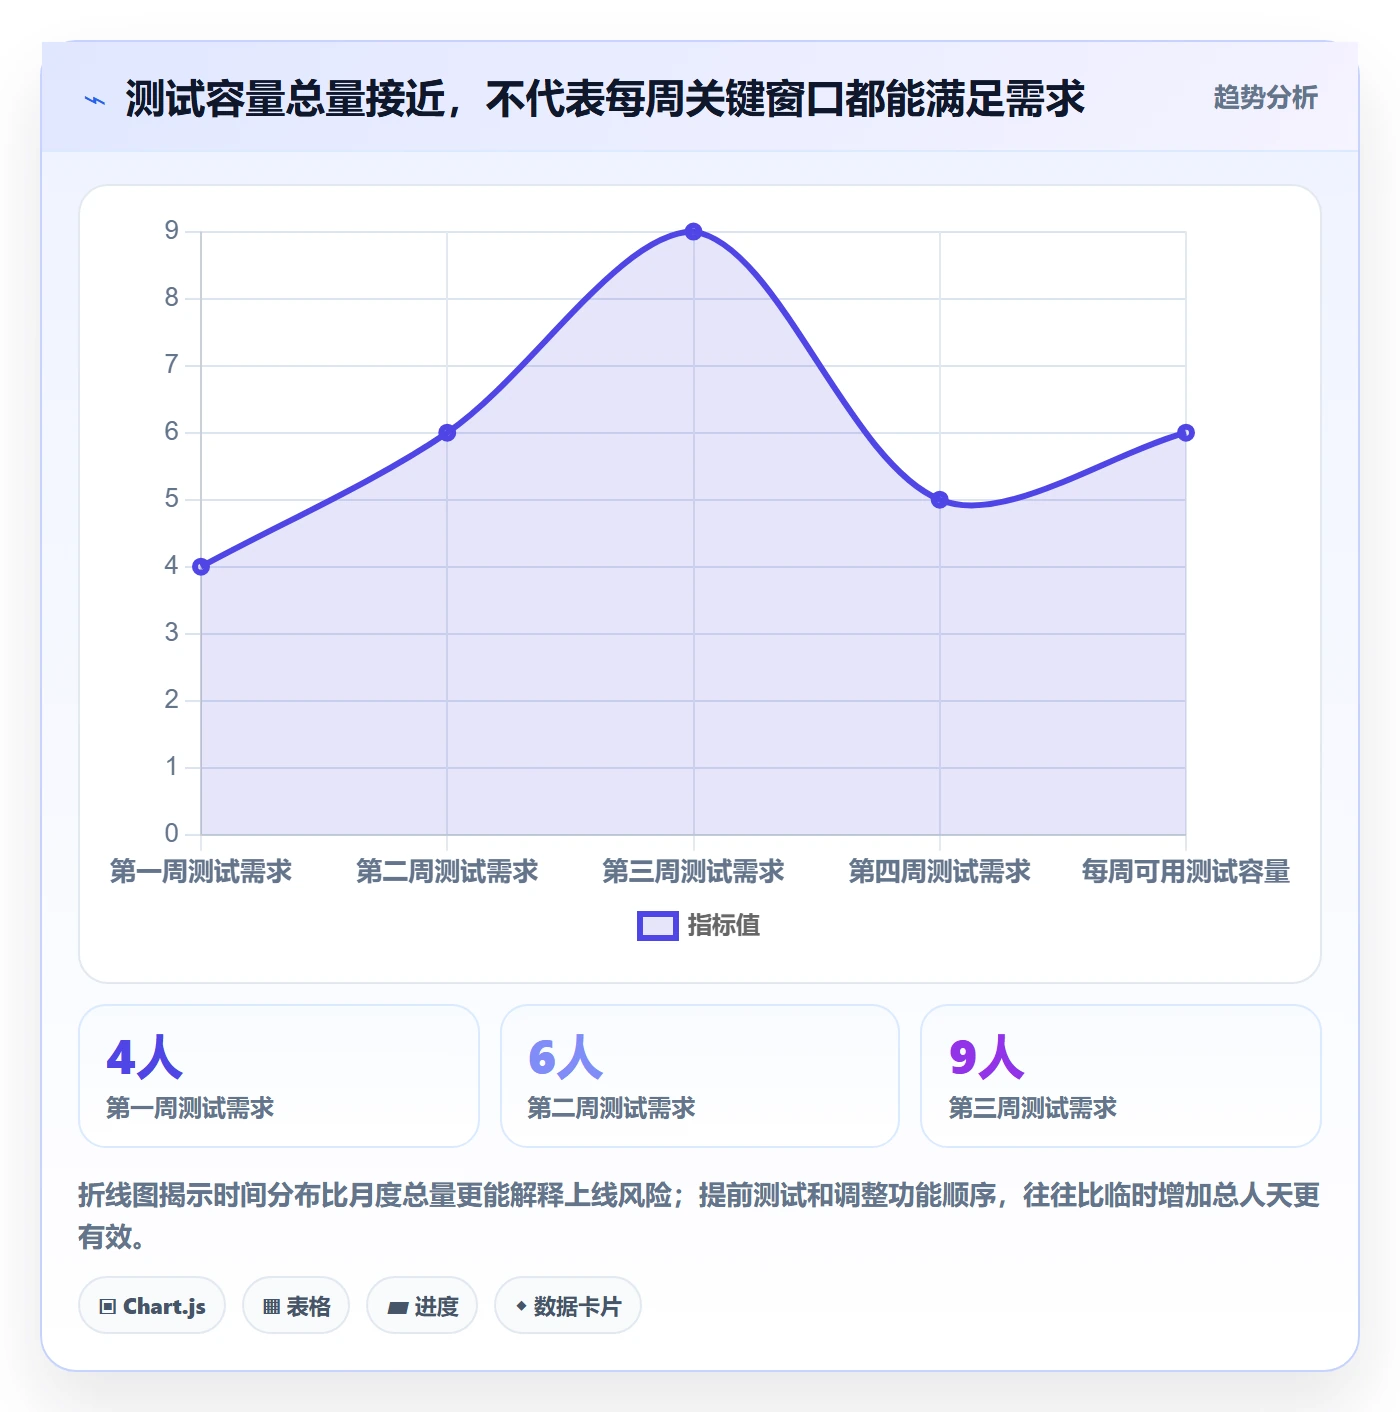Click the x-axis label 第三周测试需求

point(693,872)
